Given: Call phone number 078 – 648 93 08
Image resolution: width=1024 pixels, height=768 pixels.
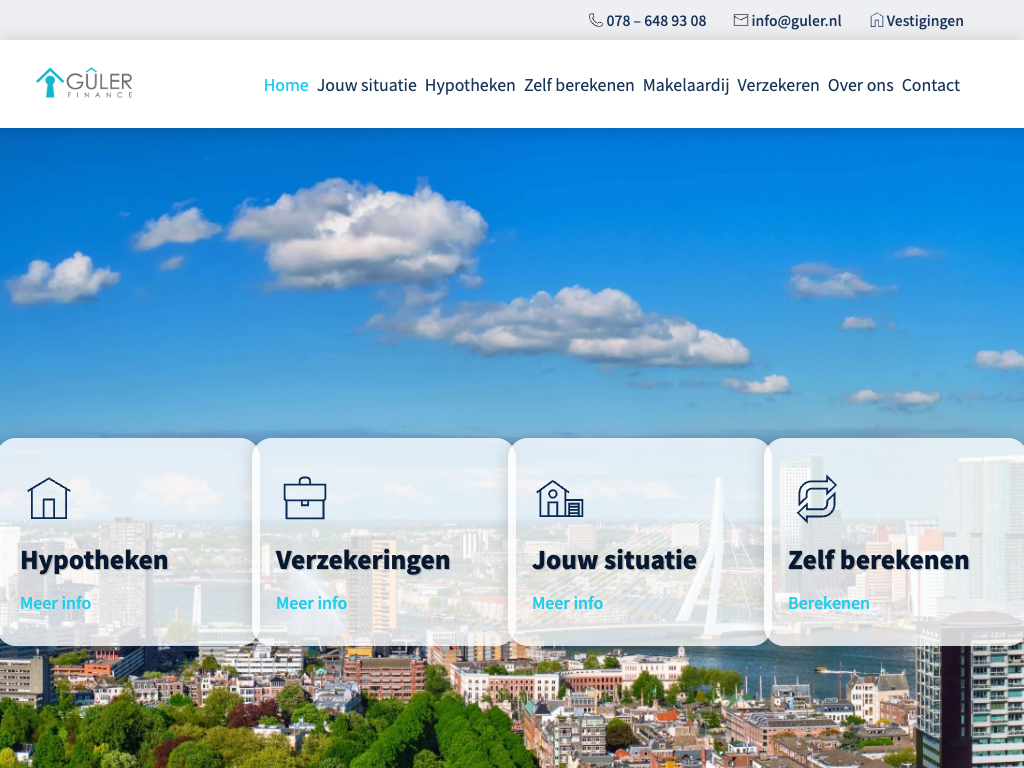Looking at the screenshot, I should coord(656,21).
